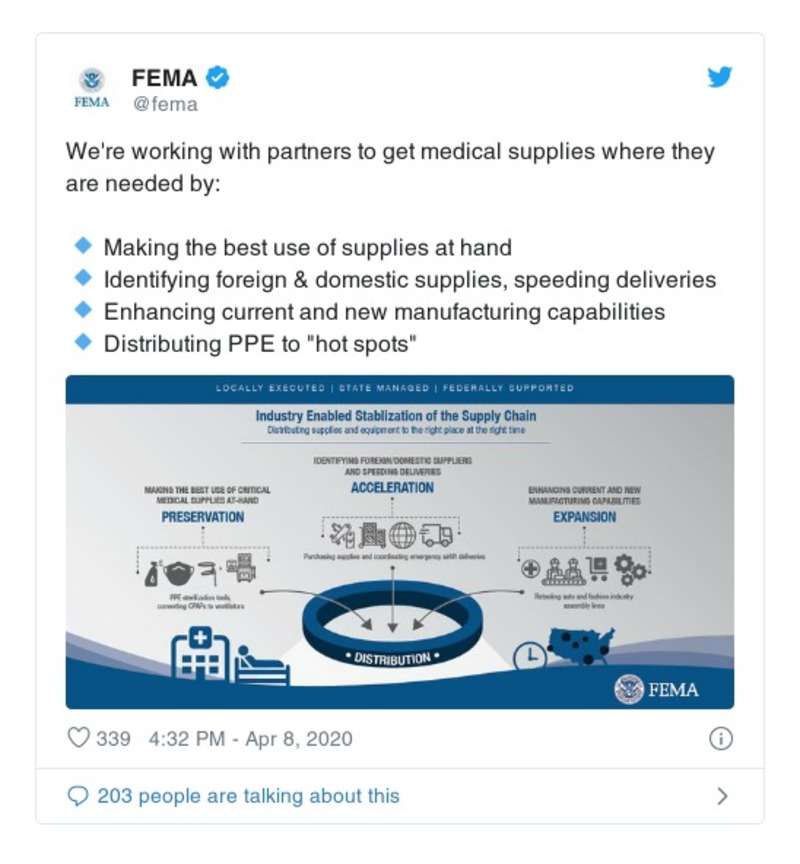This screenshot has width=800, height=864.
Task: Click the blue verified badge
Action: click(218, 78)
